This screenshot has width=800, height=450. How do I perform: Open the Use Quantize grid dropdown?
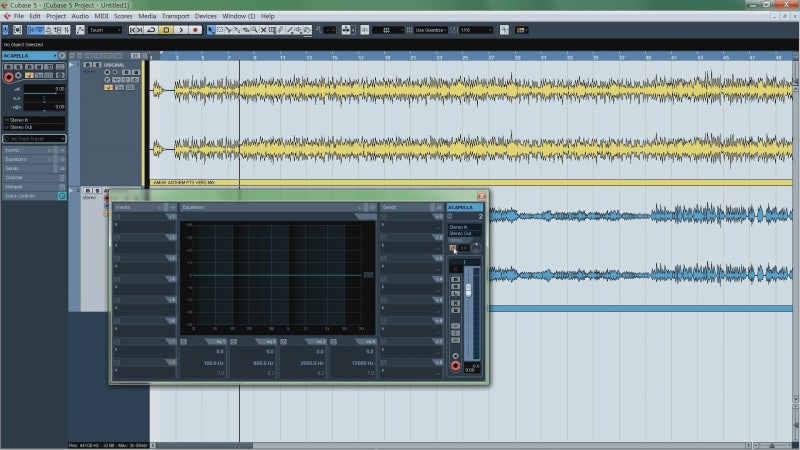(431, 30)
